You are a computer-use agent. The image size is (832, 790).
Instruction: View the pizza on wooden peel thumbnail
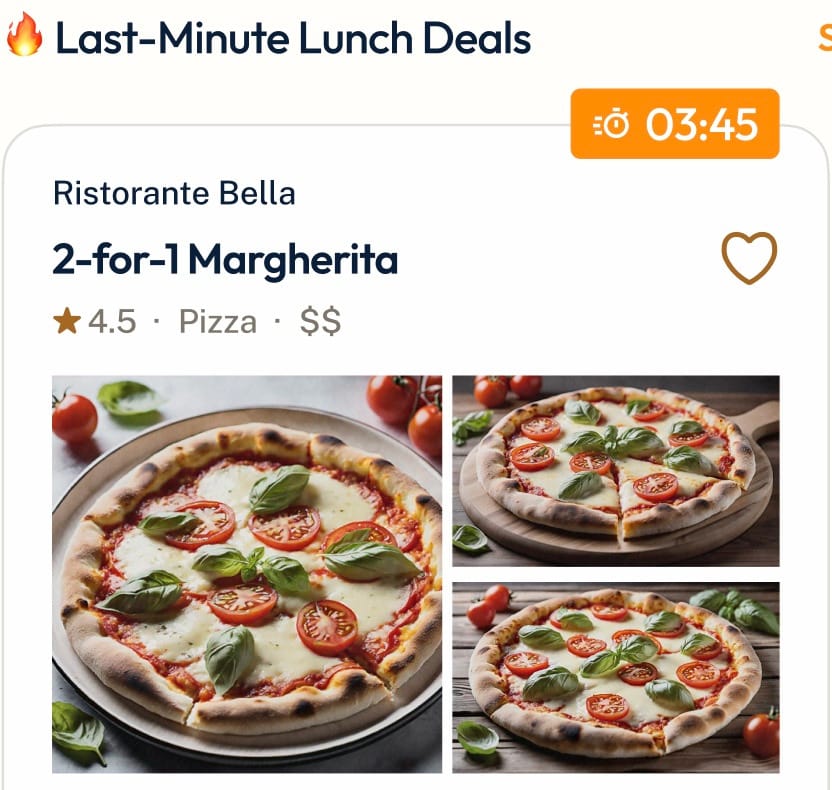coord(615,471)
